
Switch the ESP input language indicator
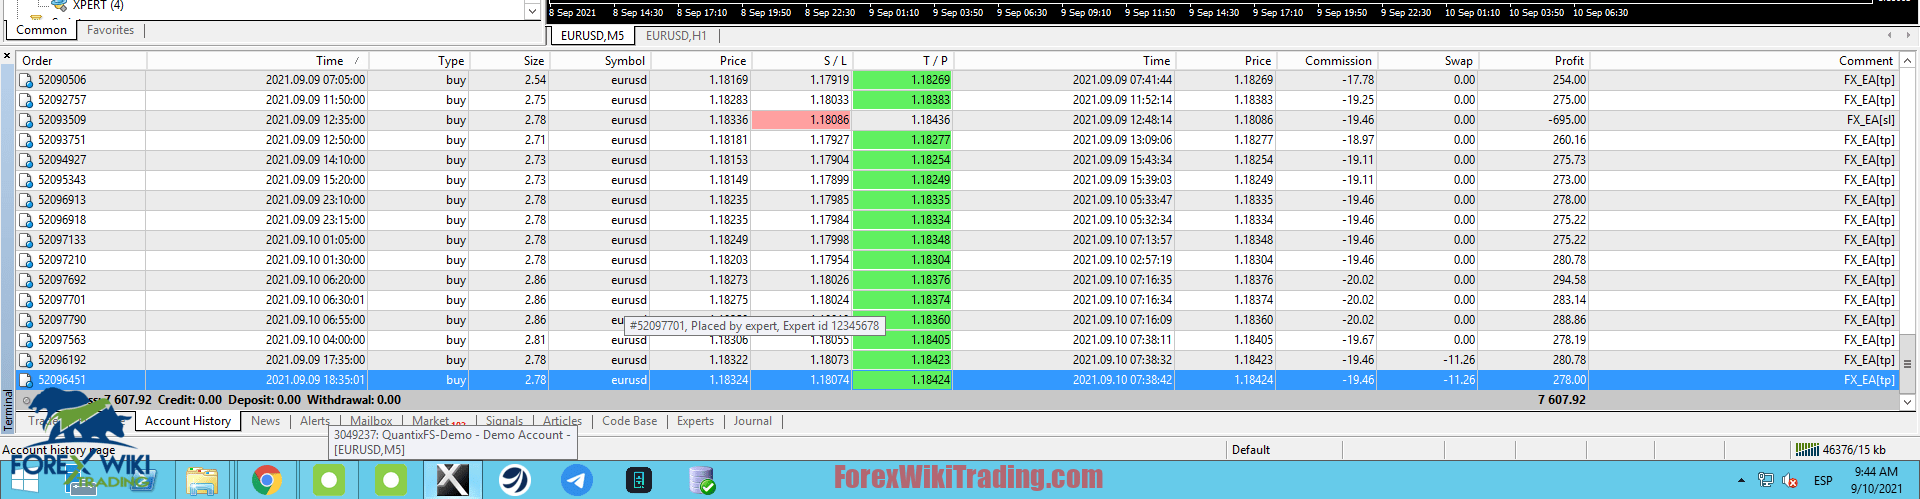[1823, 481]
